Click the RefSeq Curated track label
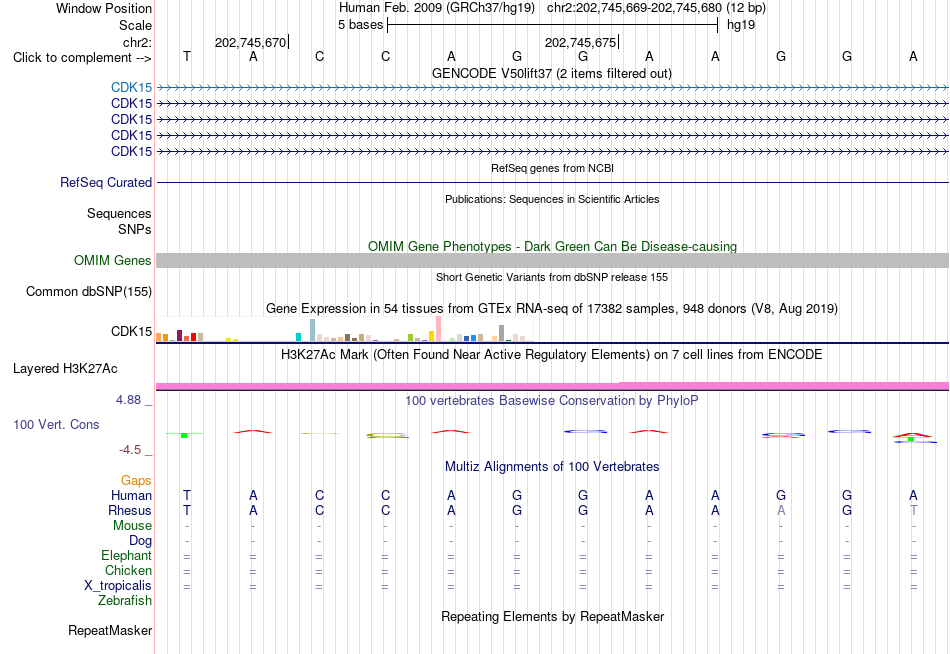The height and width of the screenshot is (654, 950). [x=106, y=182]
